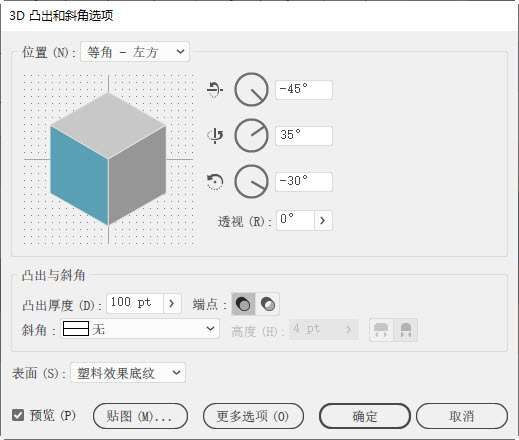This screenshot has width=519, height=440.
Task: Click the 贴图 map art button
Action: click(140, 416)
